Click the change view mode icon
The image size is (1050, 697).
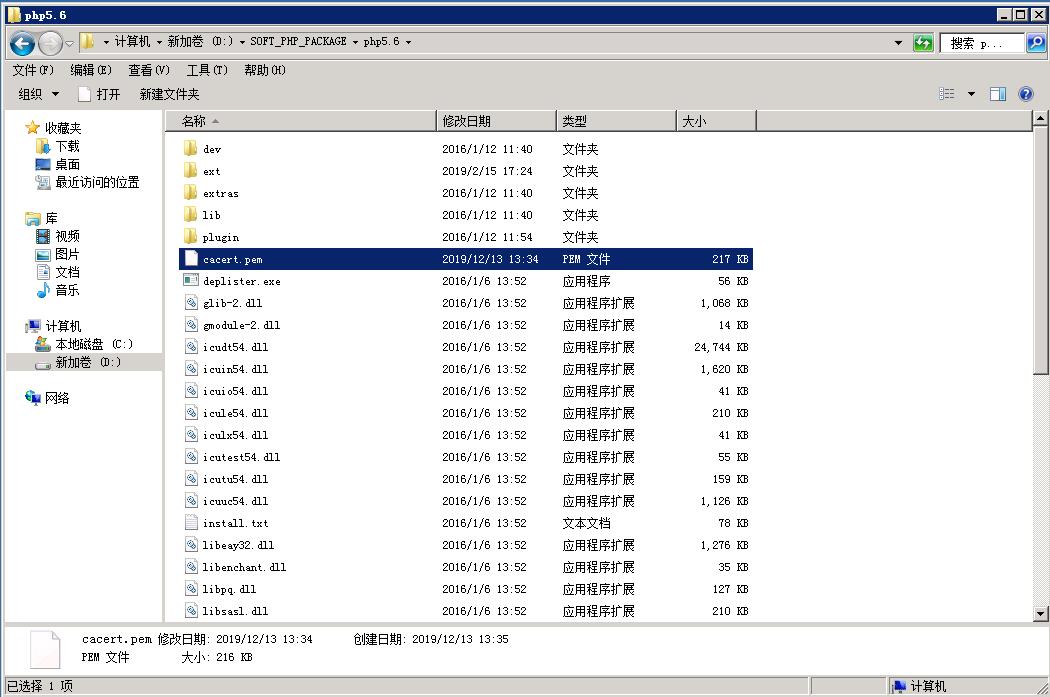click(947, 93)
